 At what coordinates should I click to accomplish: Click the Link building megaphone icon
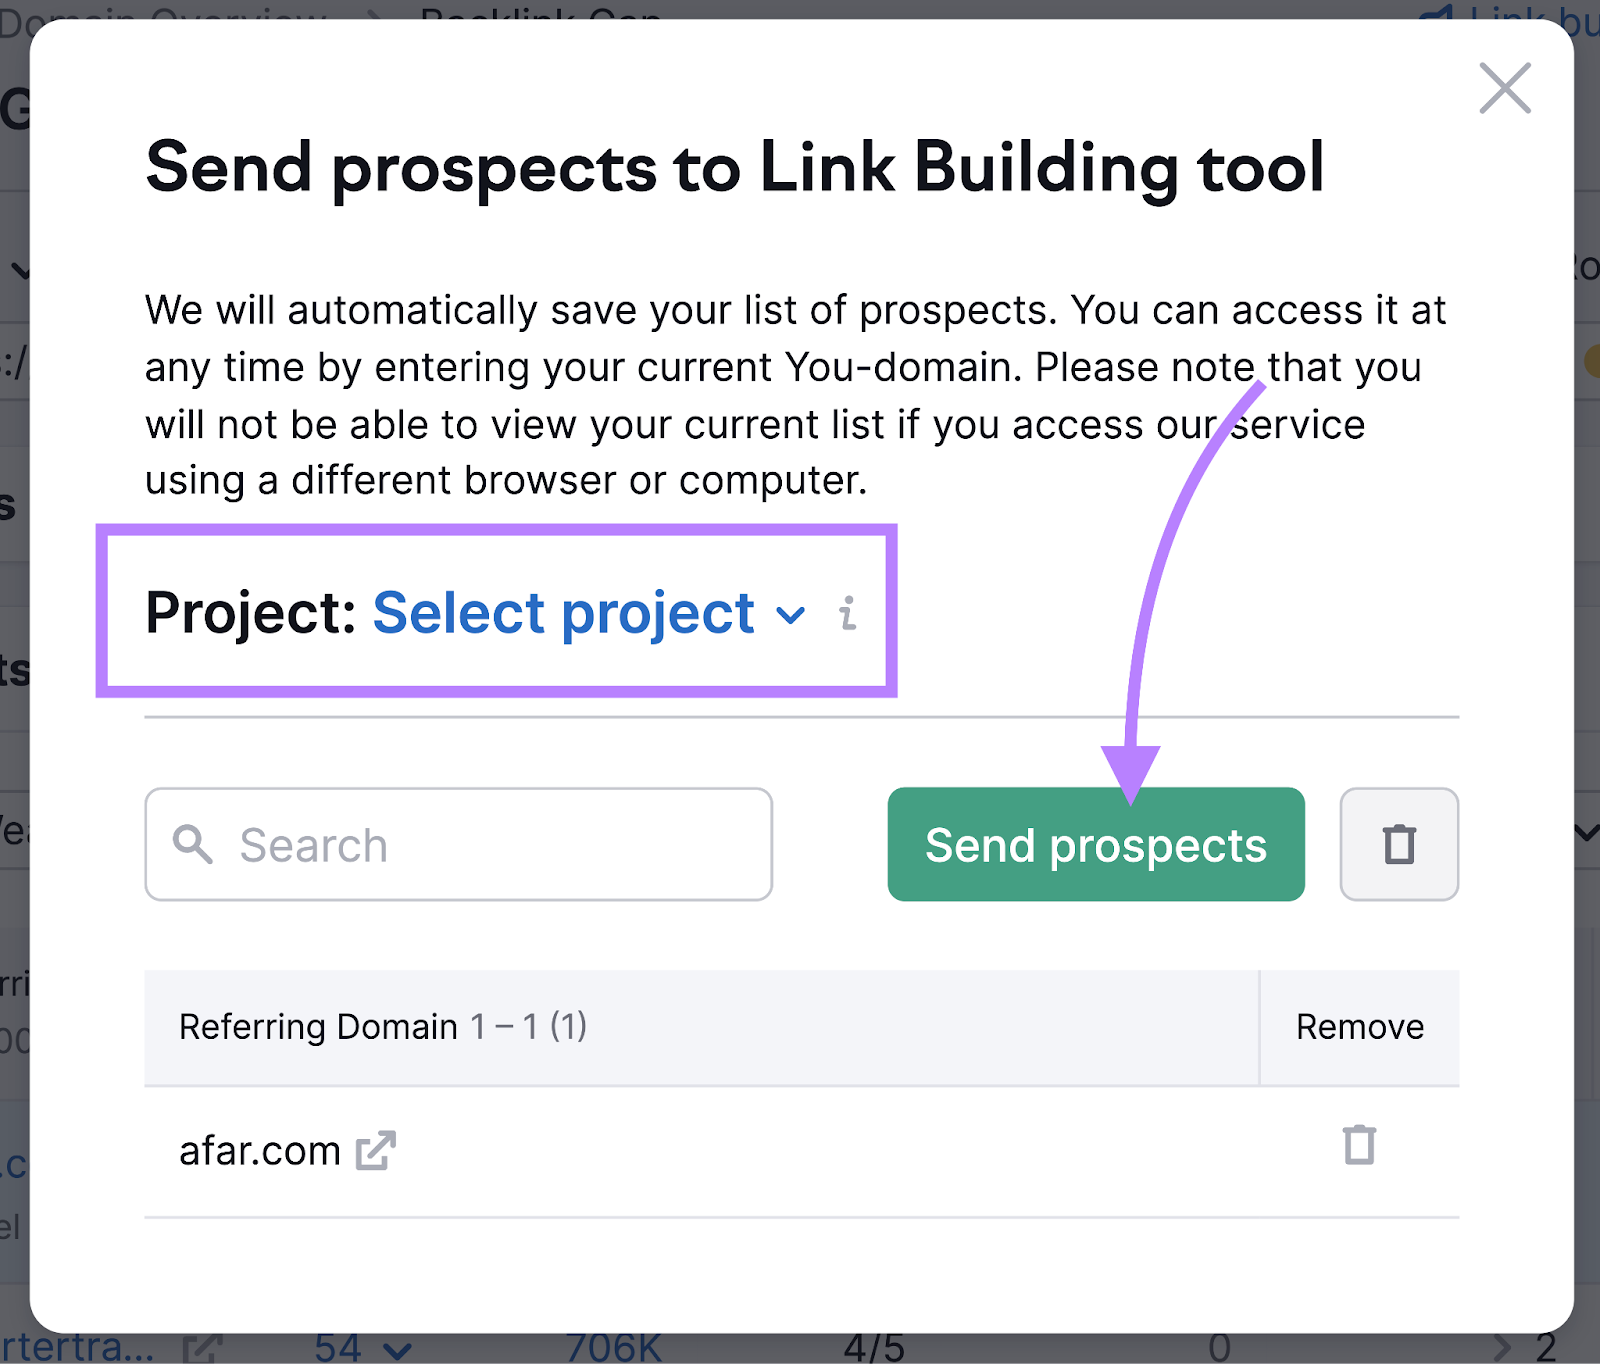point(1437,12)
